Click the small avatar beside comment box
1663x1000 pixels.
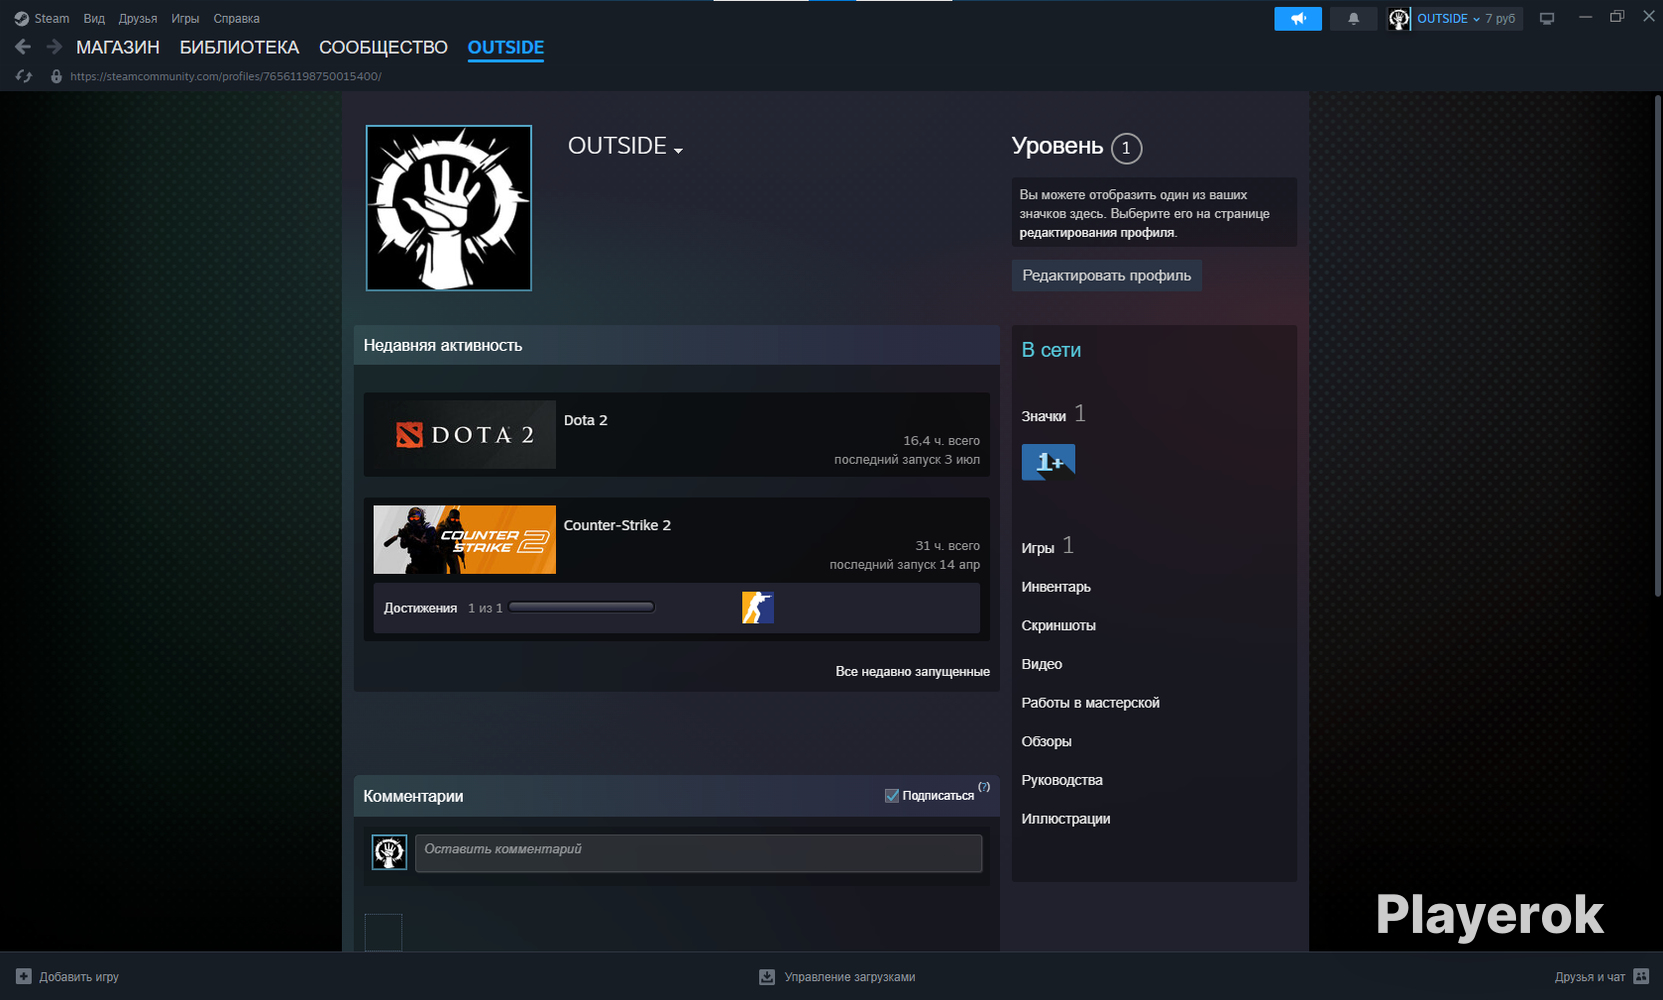pyautogui.click(x=389, y=853)
